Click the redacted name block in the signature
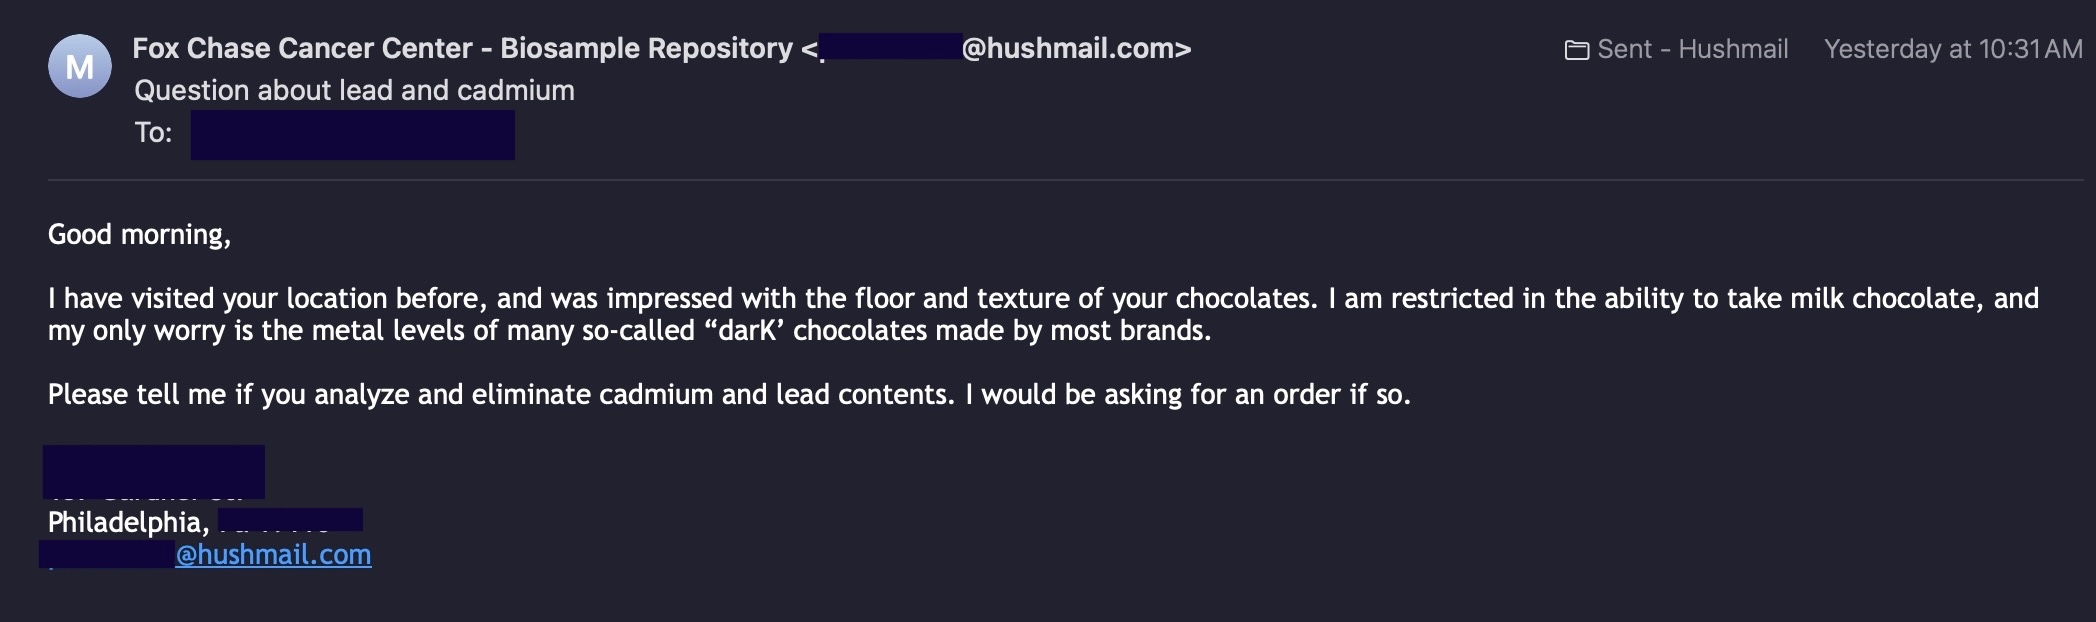2096x622 pixels. click(153, 471)
